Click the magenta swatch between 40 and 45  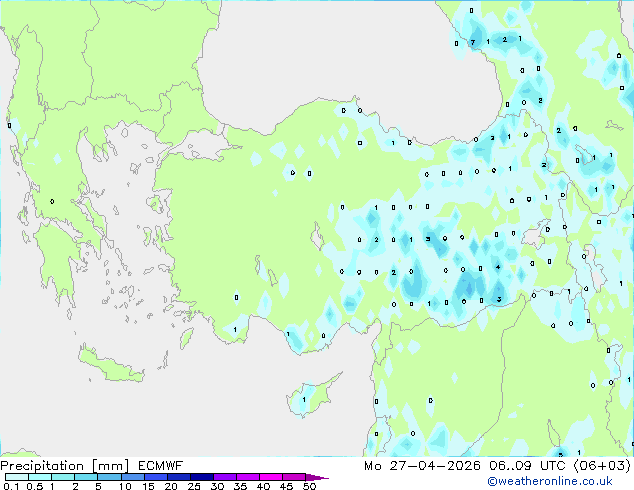point(271,477)
